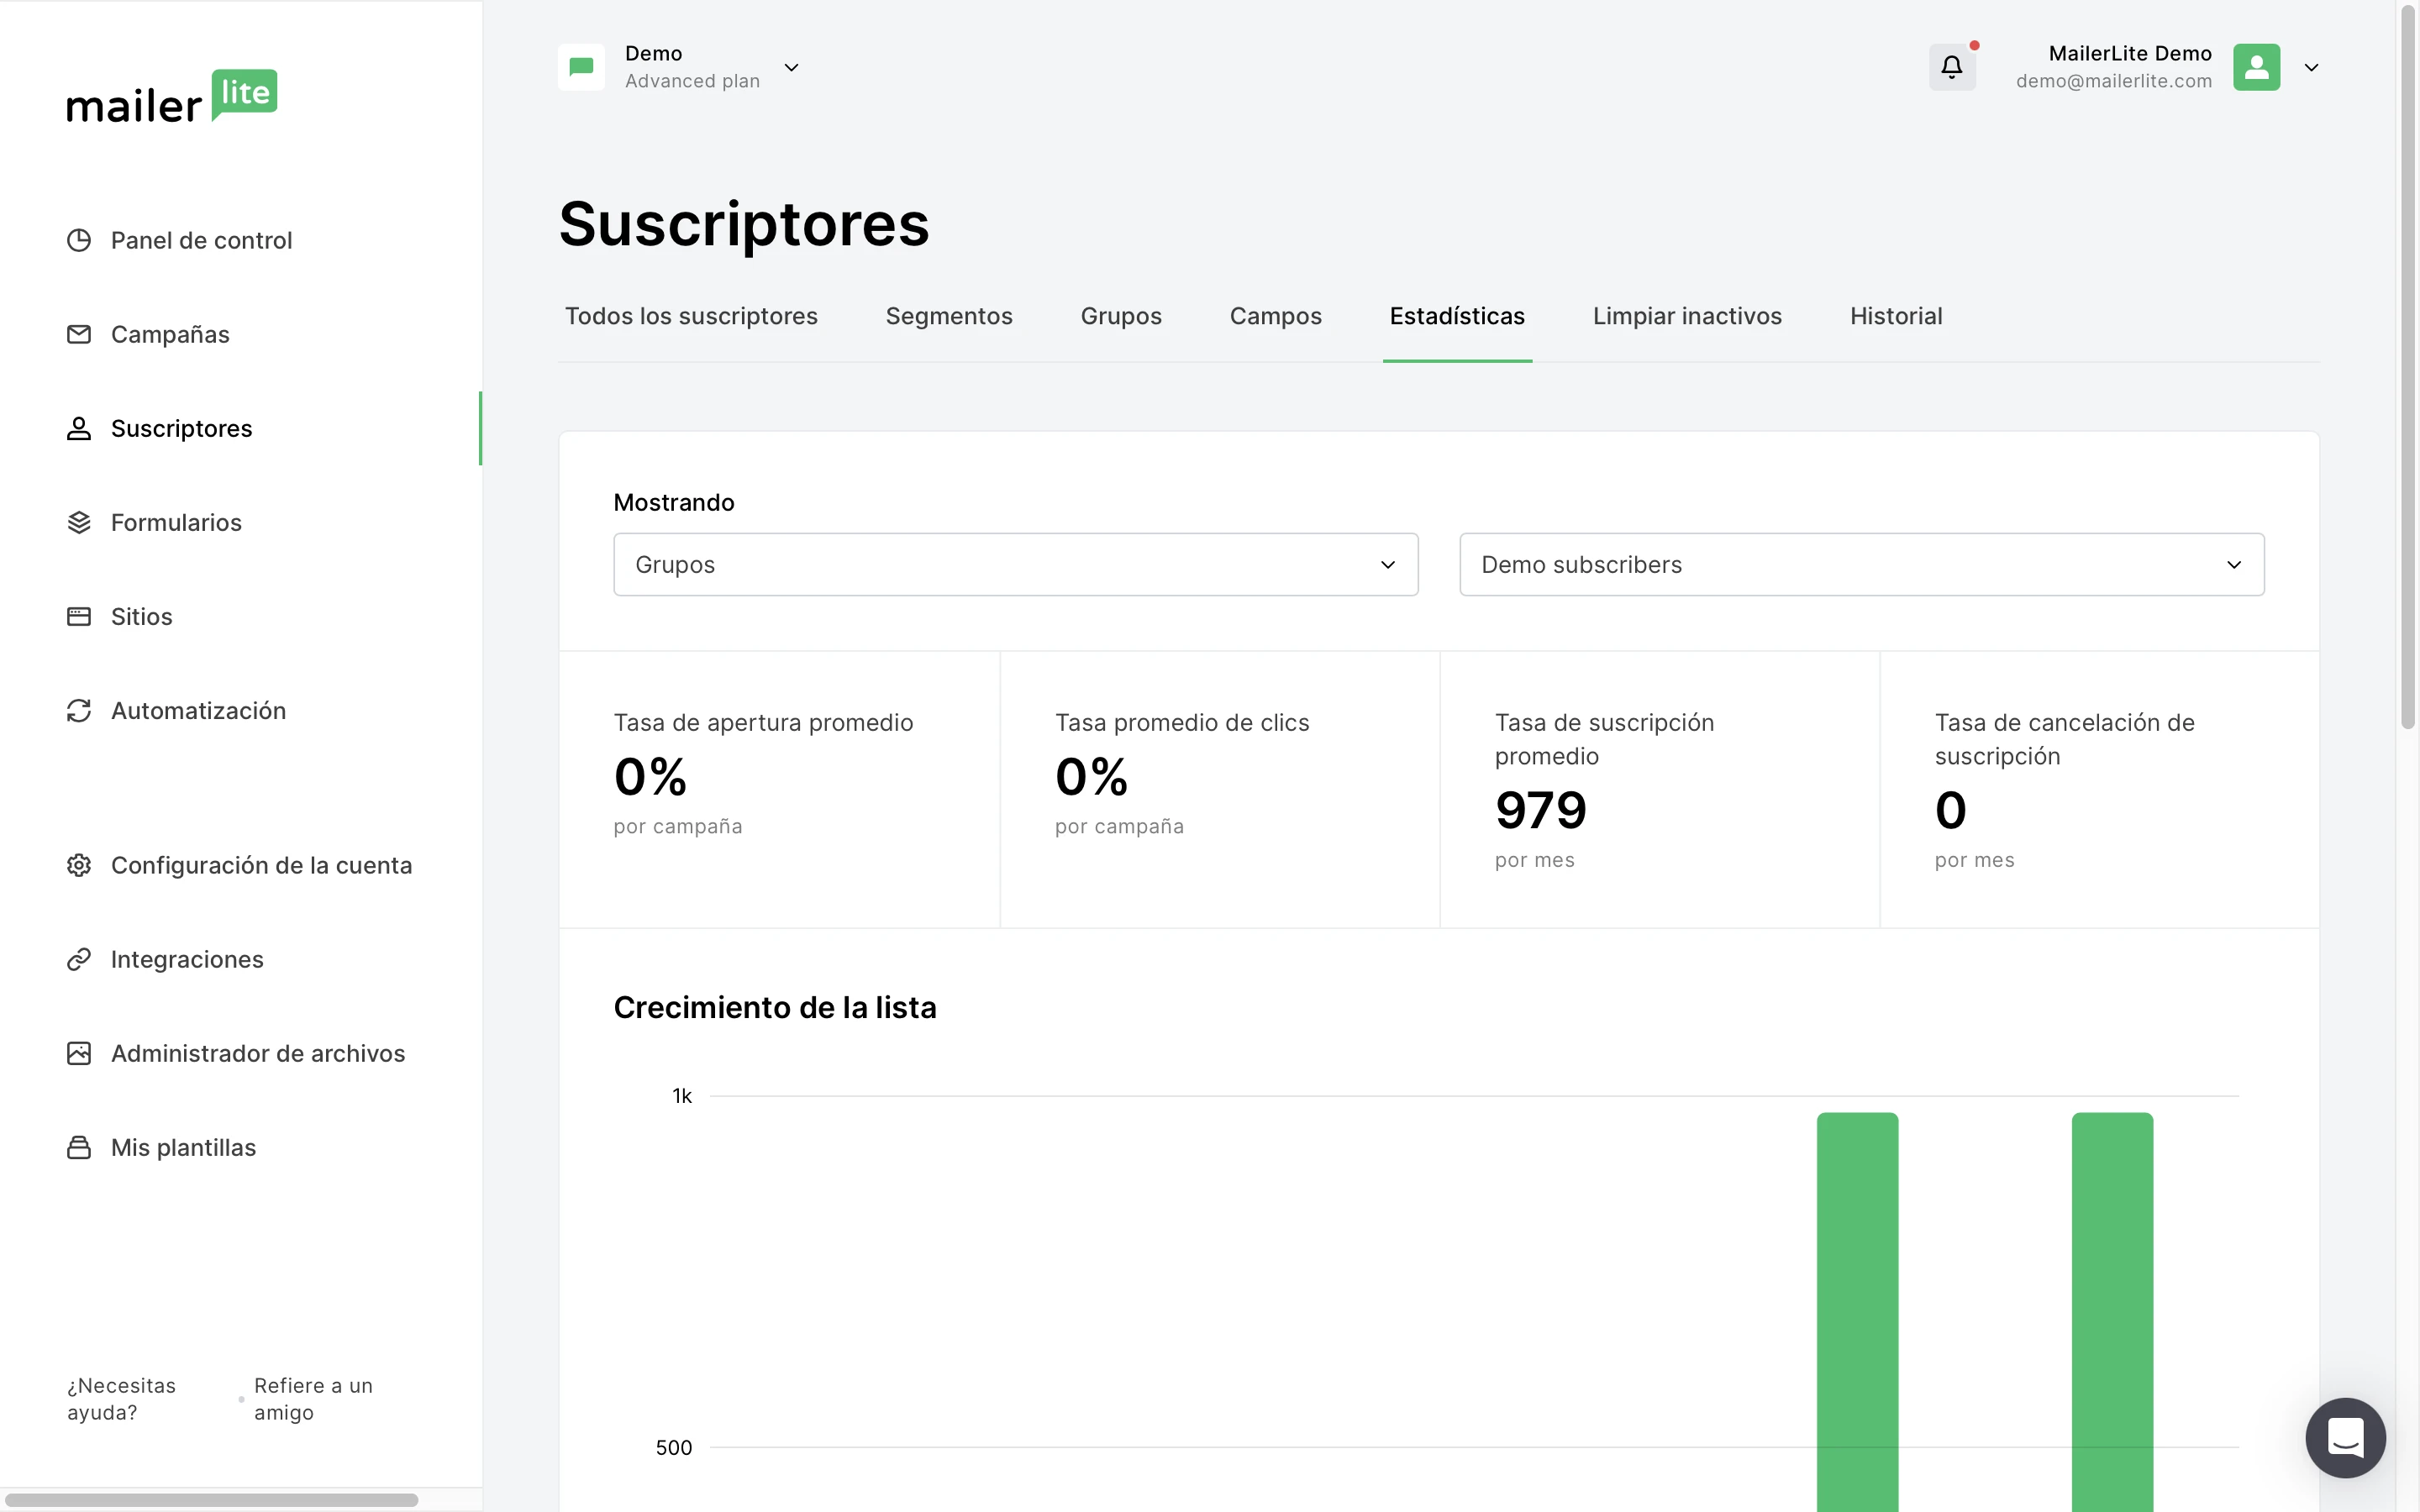Click the first green chart bar
Viewport: 2420px width, 1512px height.
(x=1857, y=1312)
